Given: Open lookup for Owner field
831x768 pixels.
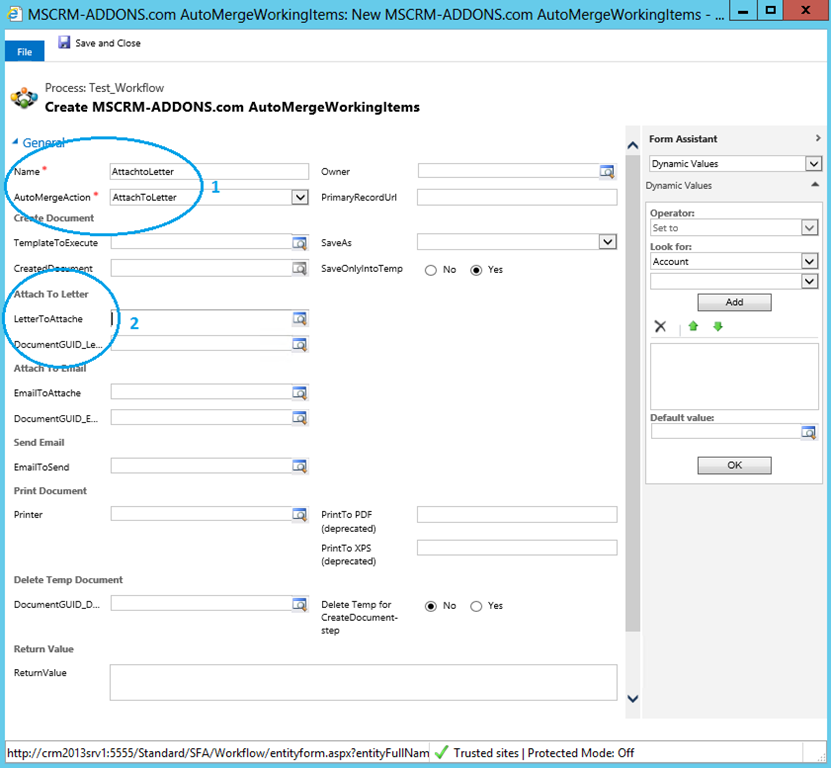Looking at the screenshot, I should [x=607, y=171].
